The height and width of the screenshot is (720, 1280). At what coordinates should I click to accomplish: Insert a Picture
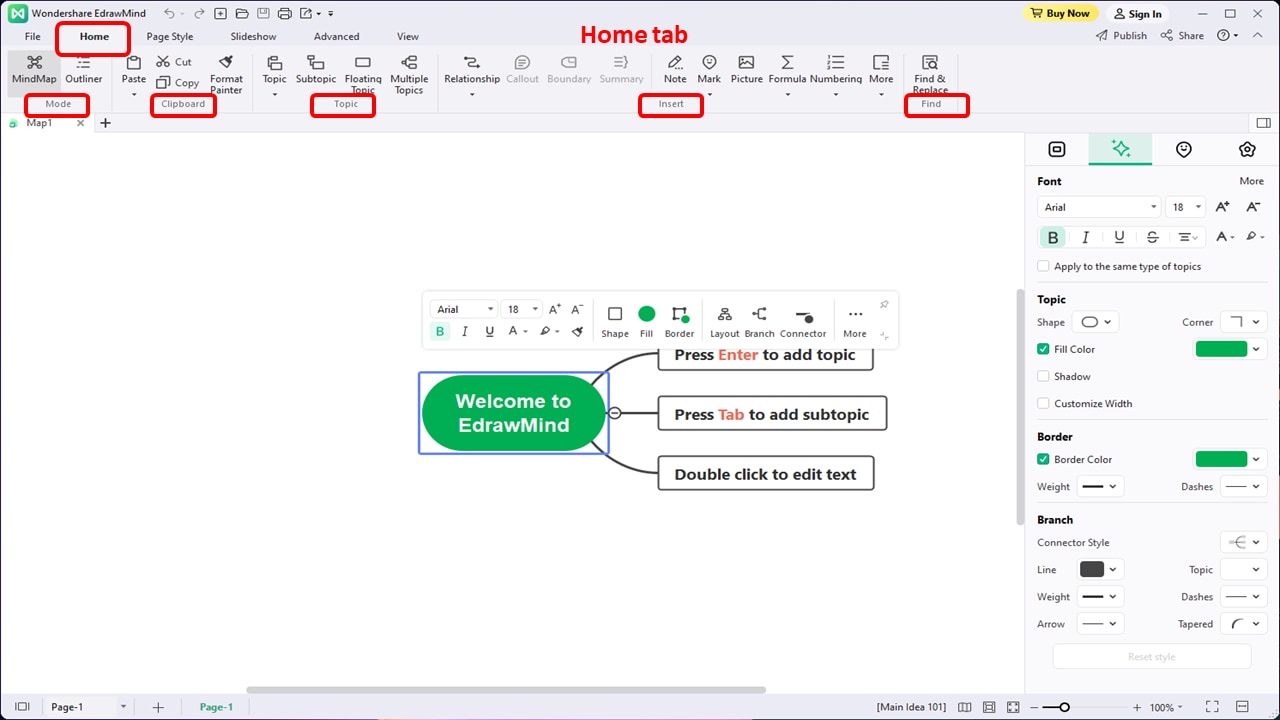(746, 69)
